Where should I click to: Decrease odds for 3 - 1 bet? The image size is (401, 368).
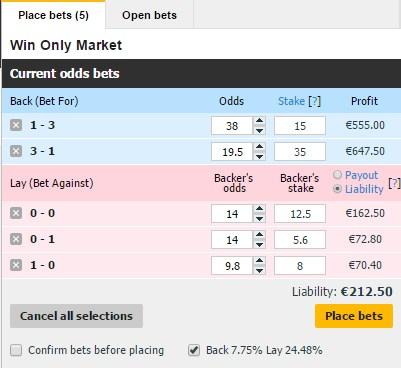point(259,156)
